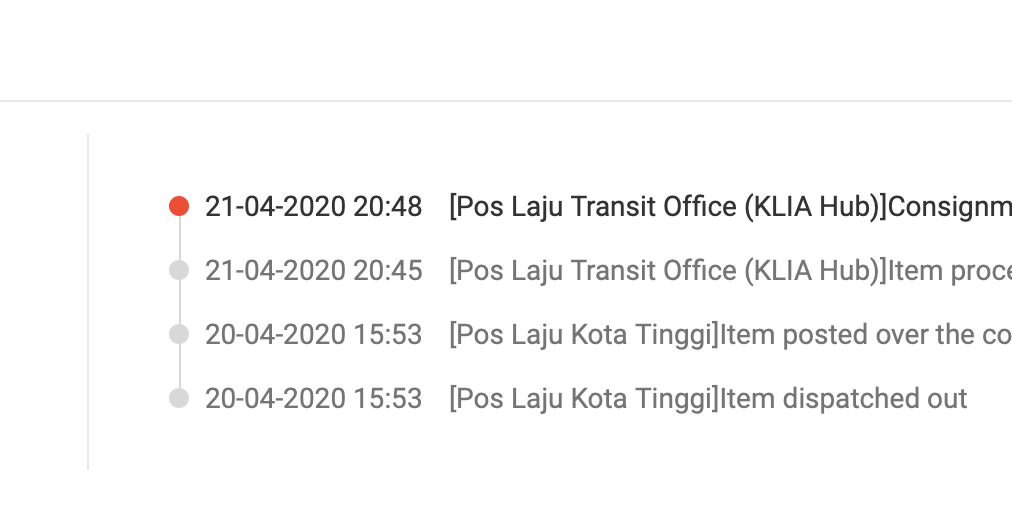Click the Item posted over the counter text
Screen dimensions: 1012x506
pos(865,335)
